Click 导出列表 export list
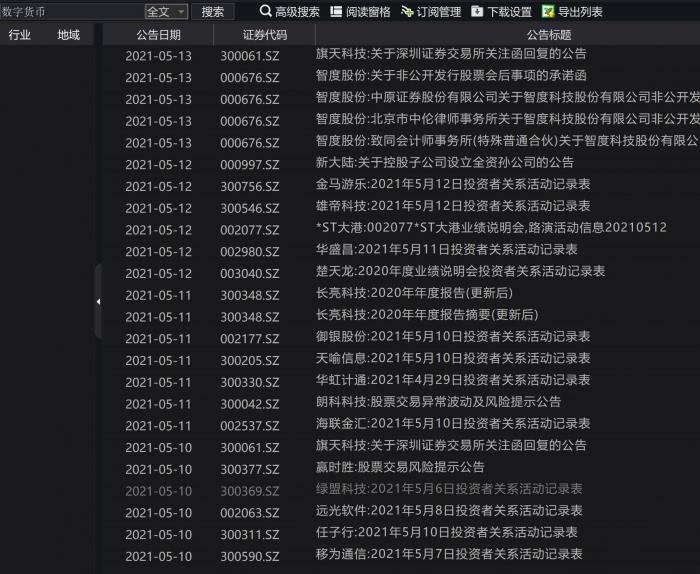The height and width of the screenshot is (574, 700). pos(572,12)
